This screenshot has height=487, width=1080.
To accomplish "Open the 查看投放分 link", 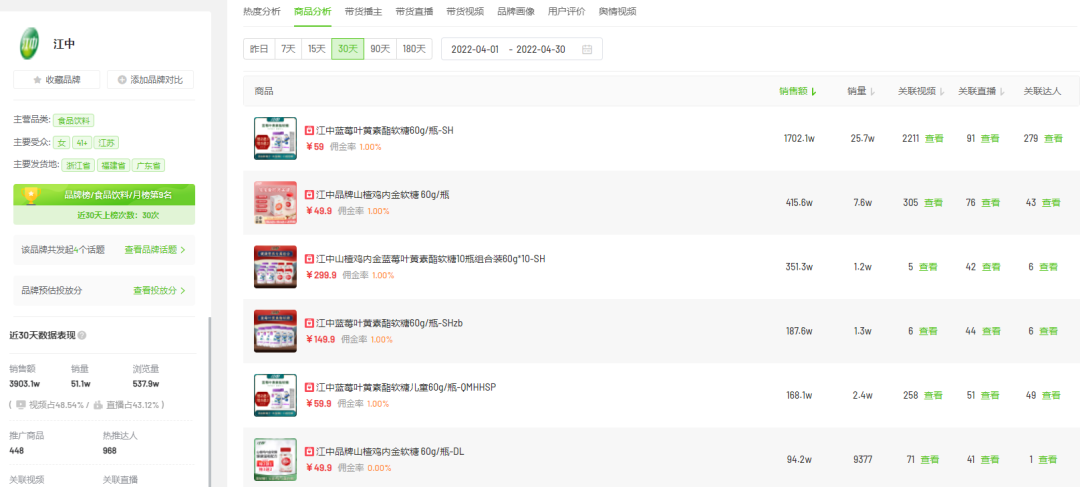I will tap(159, 291).
